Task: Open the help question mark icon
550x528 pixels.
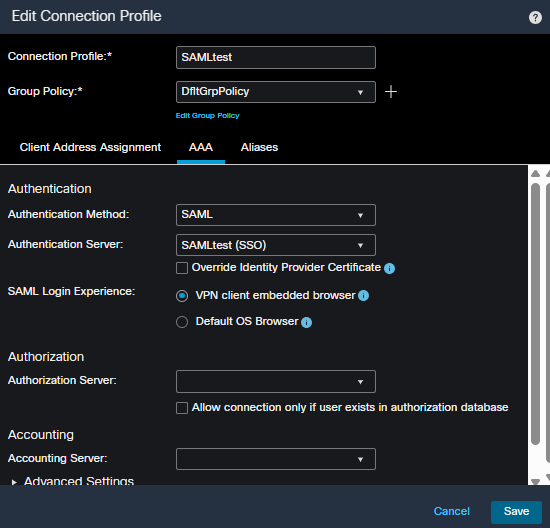Action: coord(535,17)
